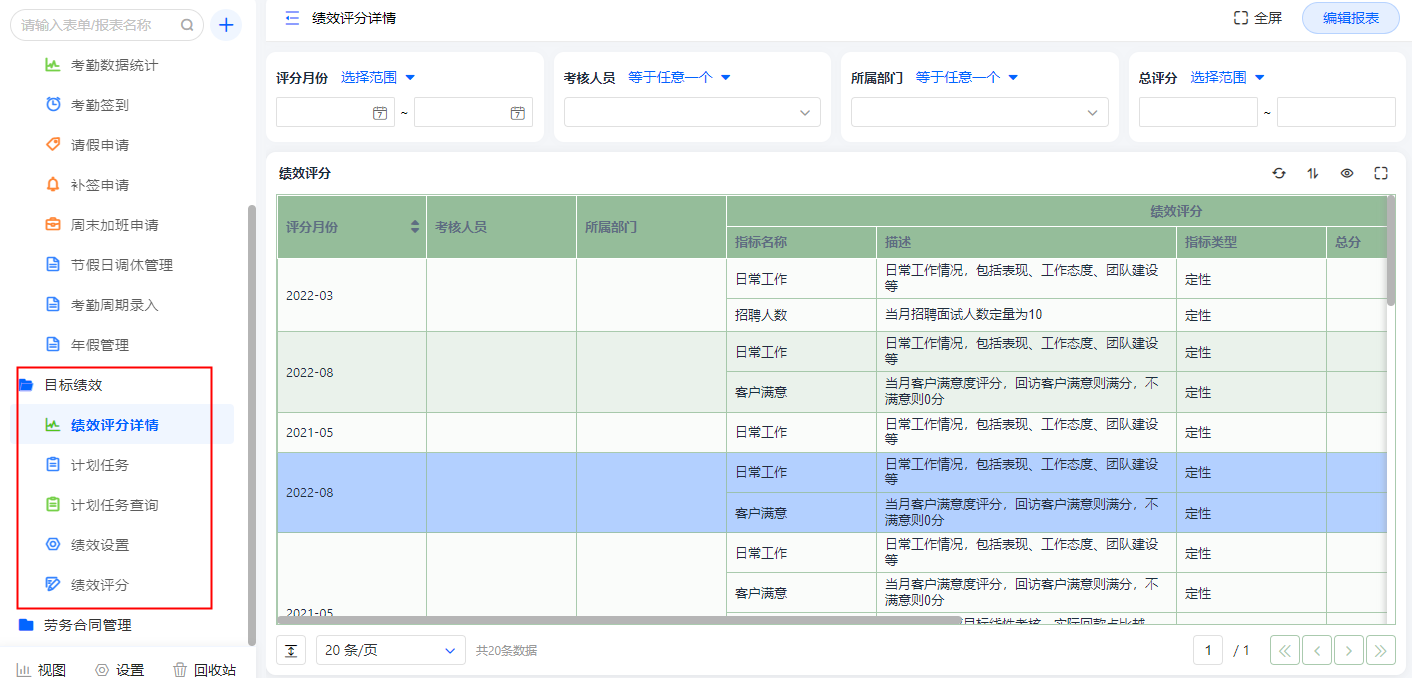The image size is (1412, 678).
Task: Go to the next page with pagination arrow
Action: point(1348,650)
